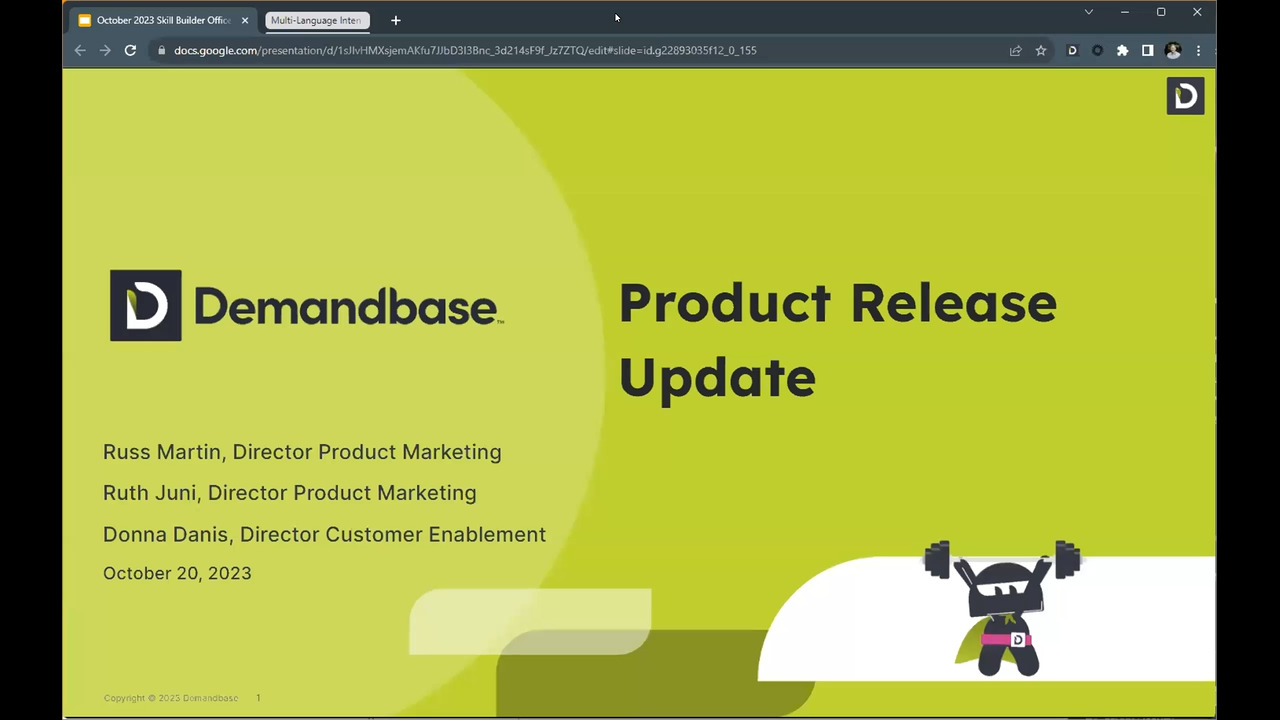Click the Demandbase D badge on slide corner
The image size is (1280, 720).
click(x=1185, y=96)
